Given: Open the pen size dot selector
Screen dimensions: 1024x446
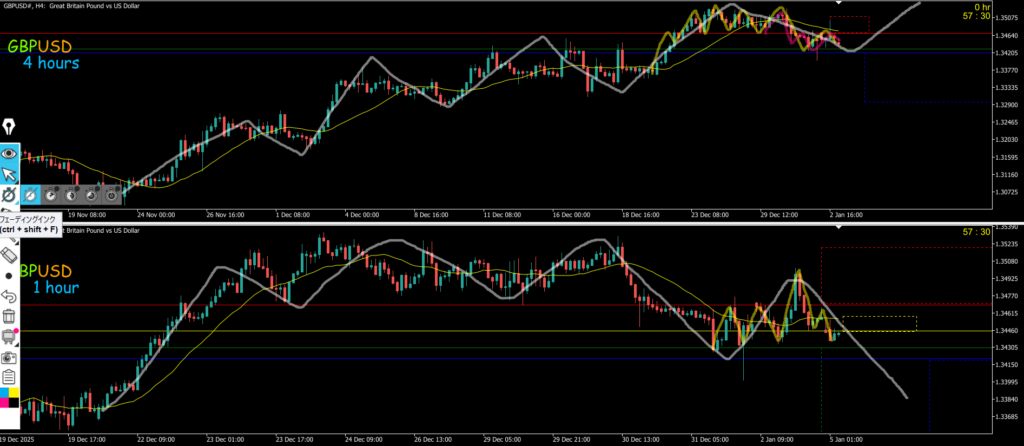Looking at the screenshot, I should pyautogui.click(x=10, y=274).
